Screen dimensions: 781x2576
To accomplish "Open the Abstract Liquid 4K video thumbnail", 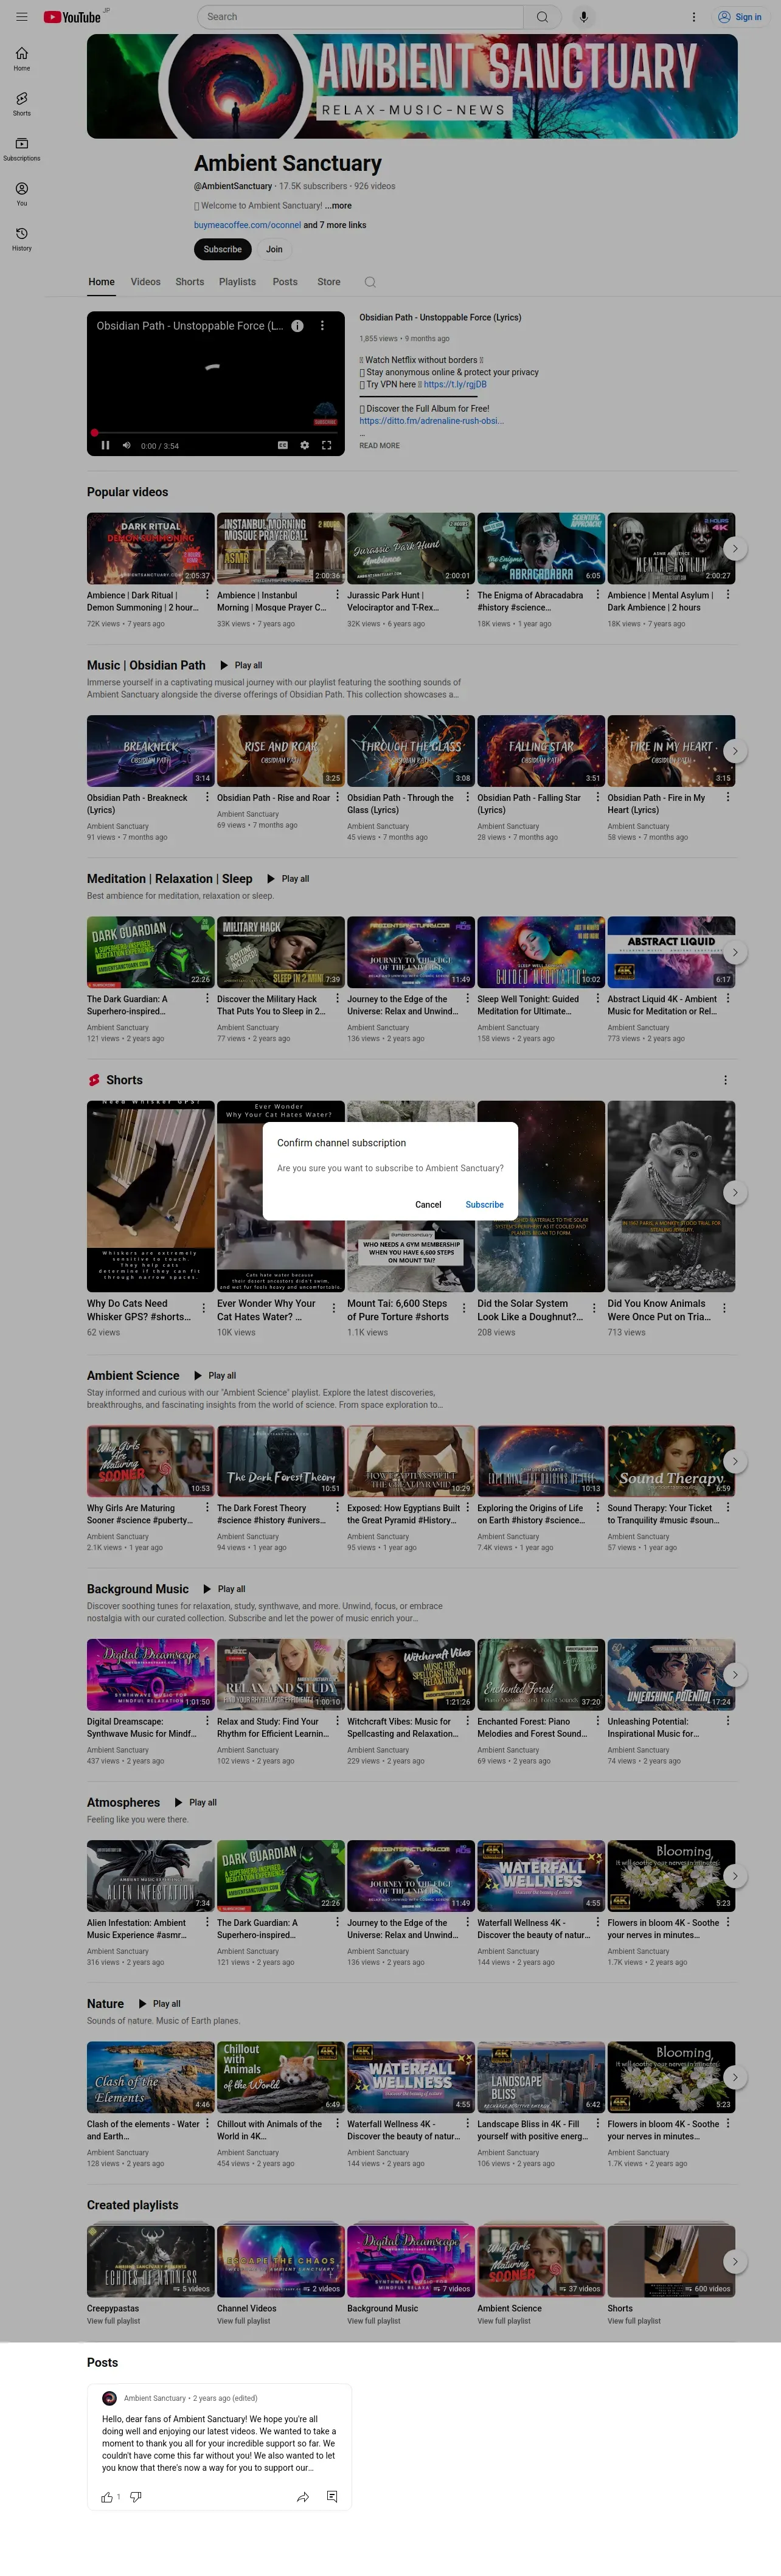I will (671, 952).
